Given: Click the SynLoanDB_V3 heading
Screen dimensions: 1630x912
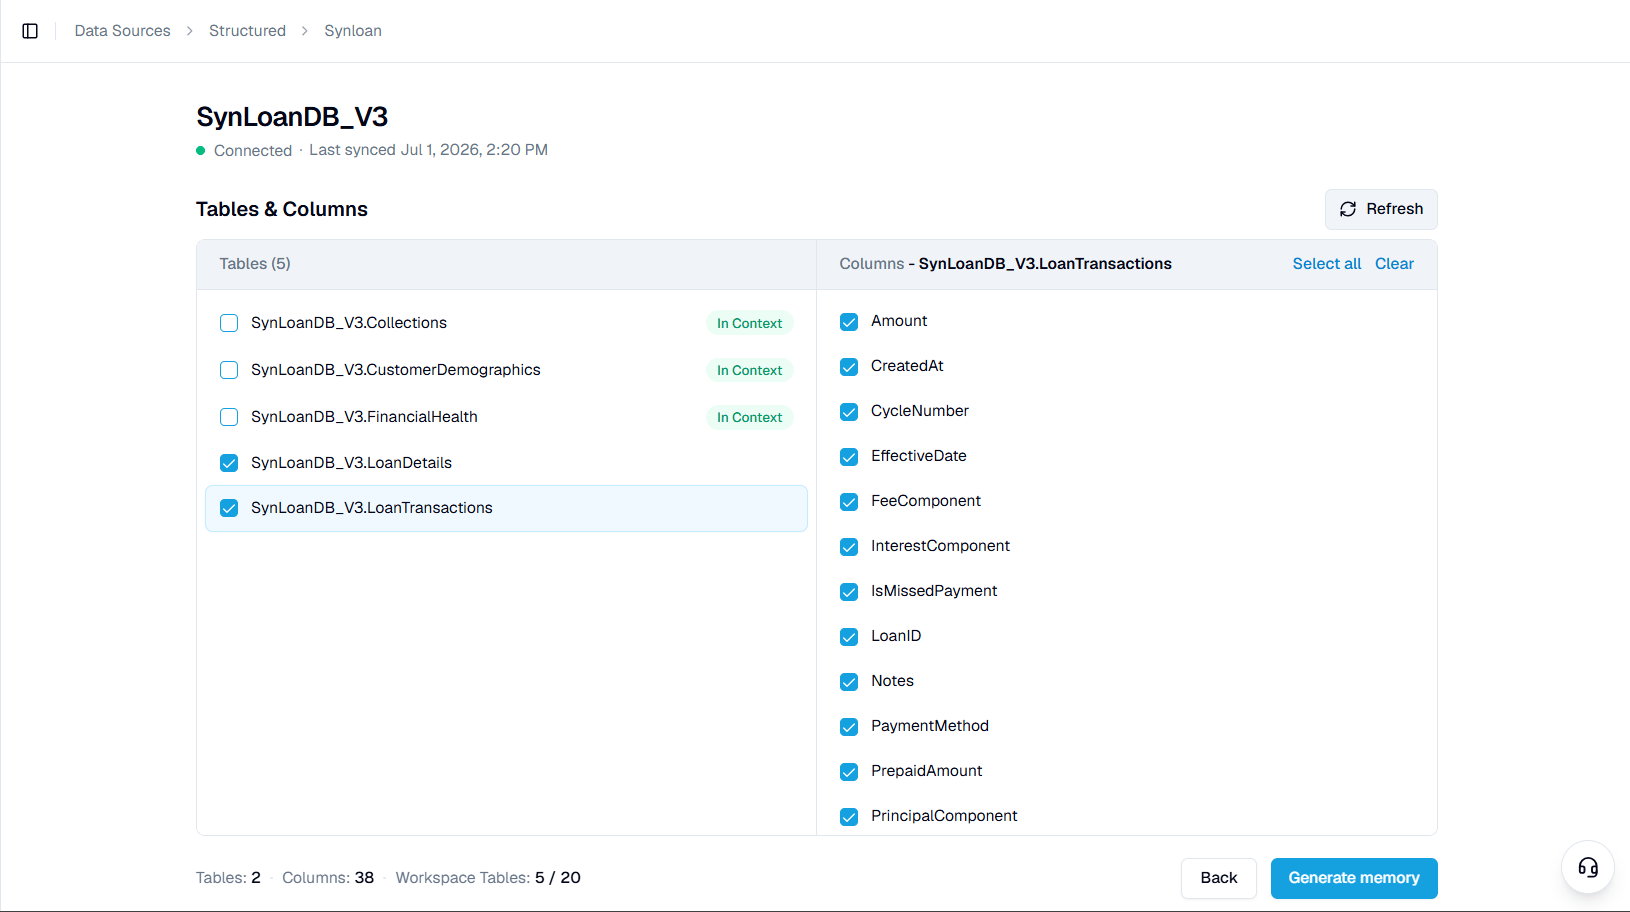Looking at the screenshot, I should click(x=292, y=117).
